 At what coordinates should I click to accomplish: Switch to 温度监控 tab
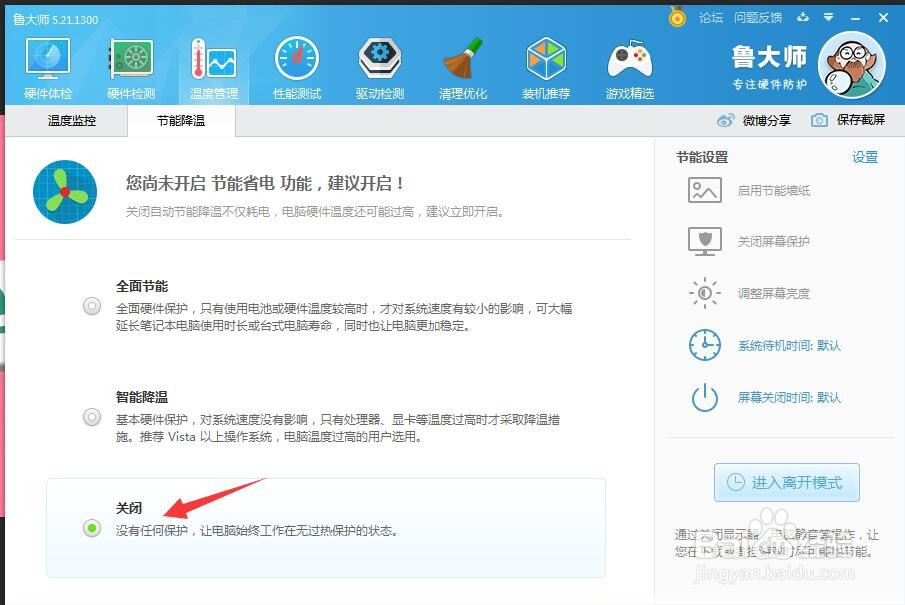pos(72,121)
